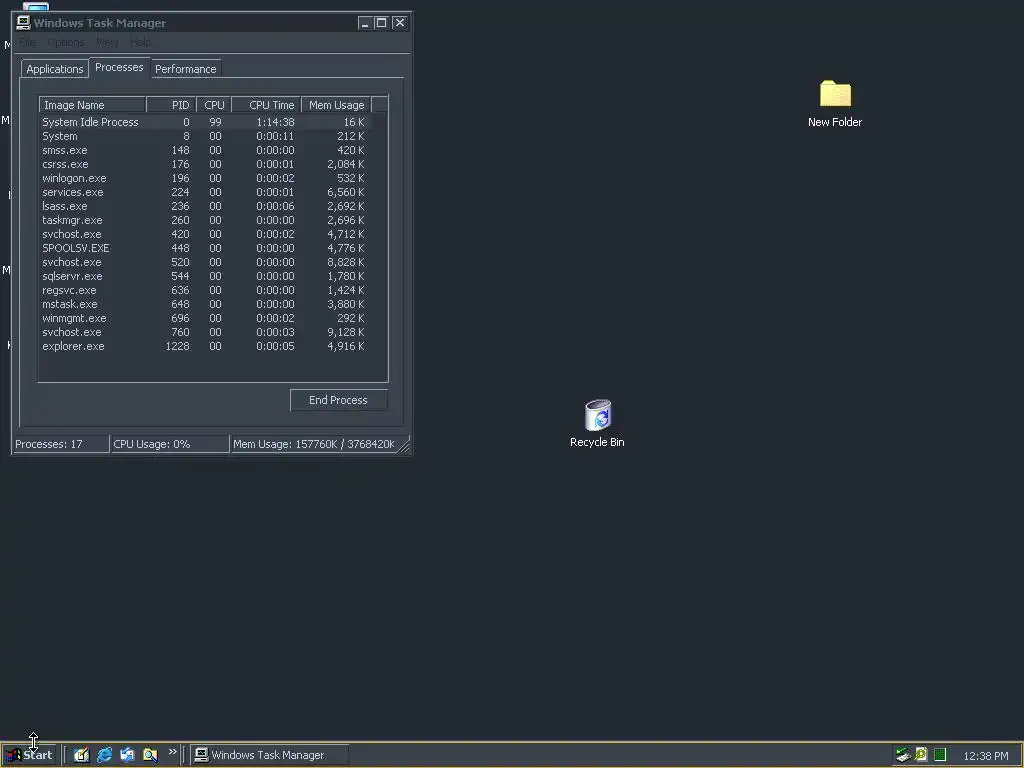Sort by the CPU column header

click(214, 105)
